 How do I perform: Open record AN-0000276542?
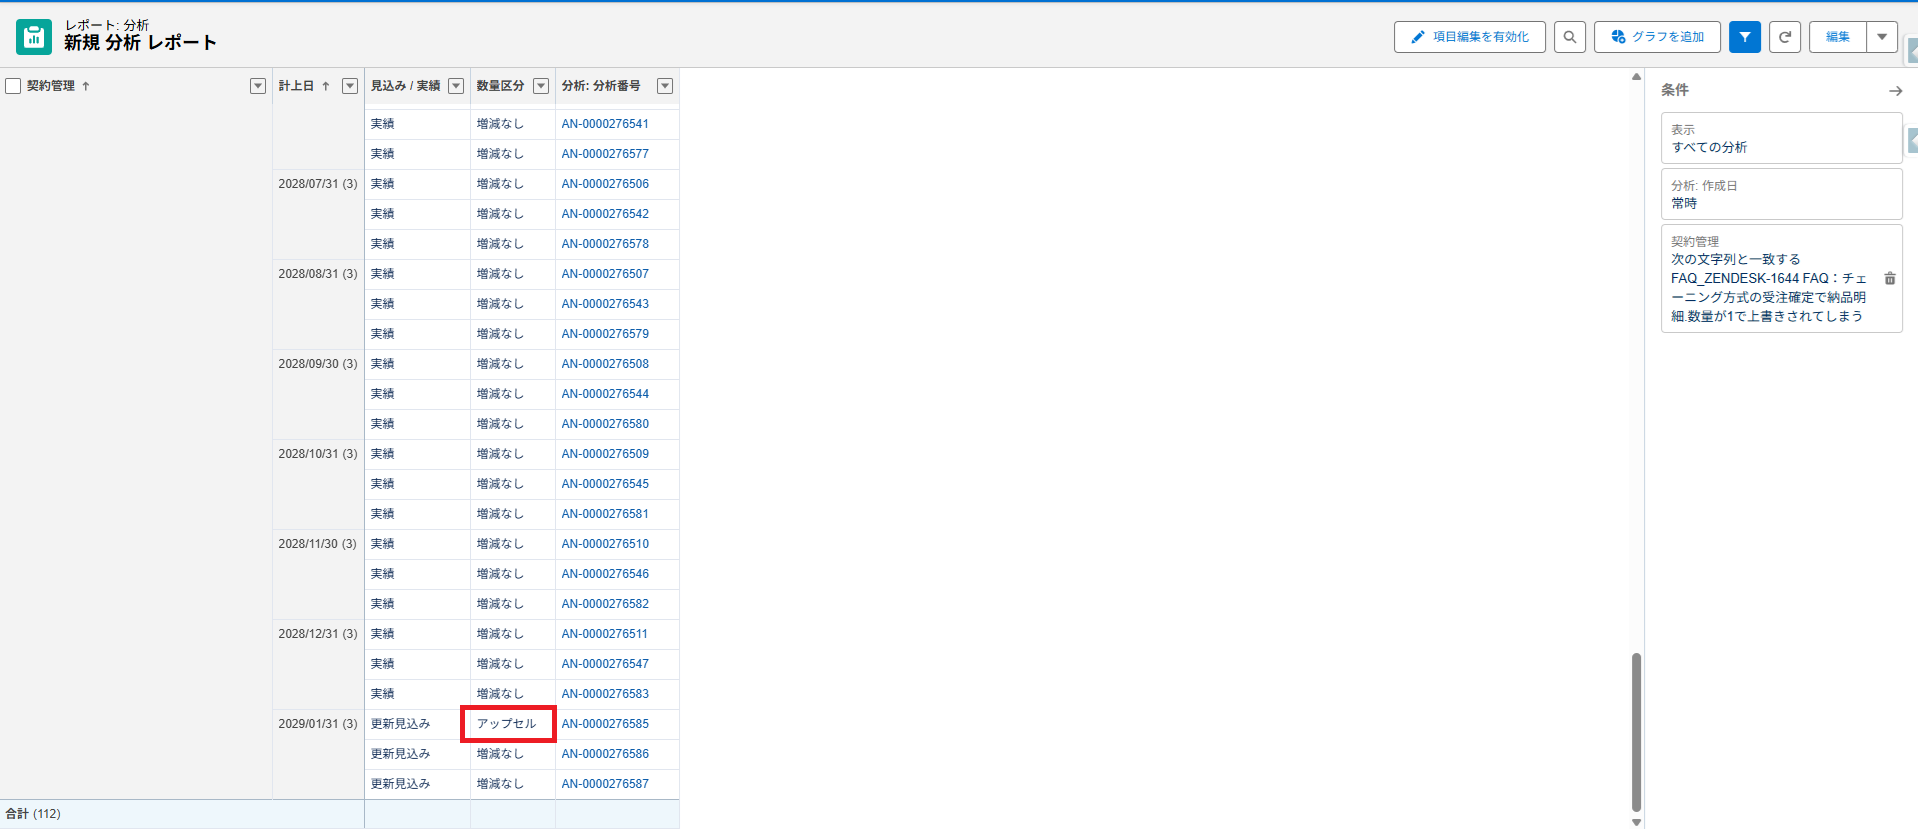click(x=605, y=214)
